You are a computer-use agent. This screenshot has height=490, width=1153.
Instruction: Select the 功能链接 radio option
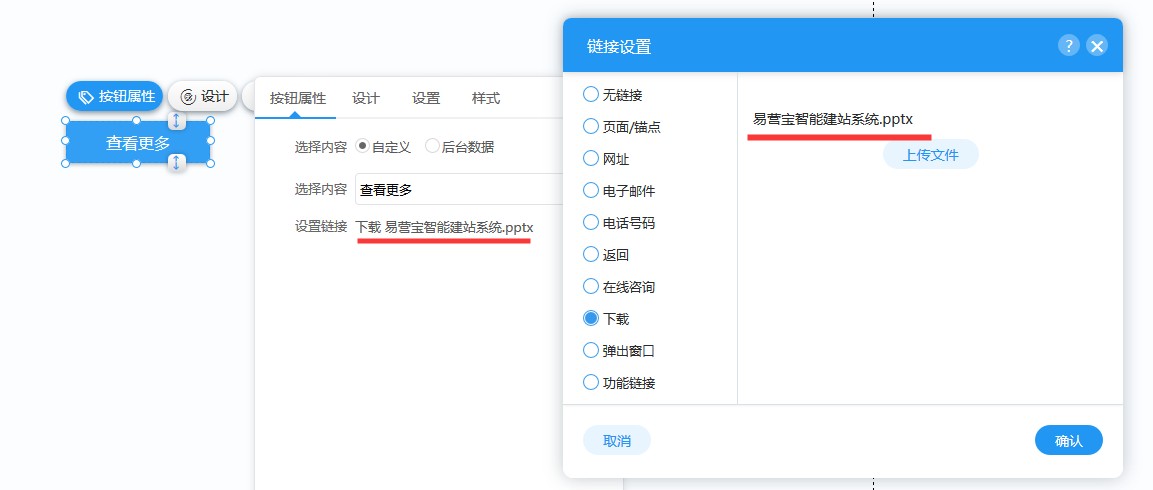click(x=590, y=382)
